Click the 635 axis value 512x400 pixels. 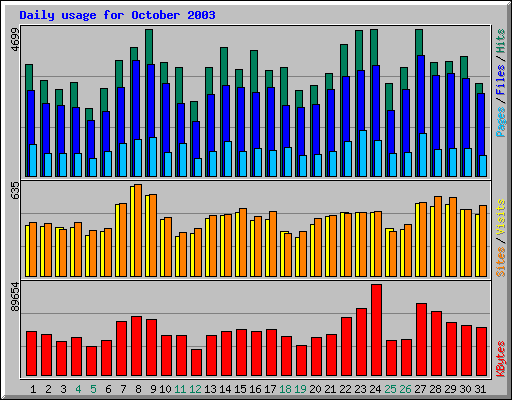15,191
